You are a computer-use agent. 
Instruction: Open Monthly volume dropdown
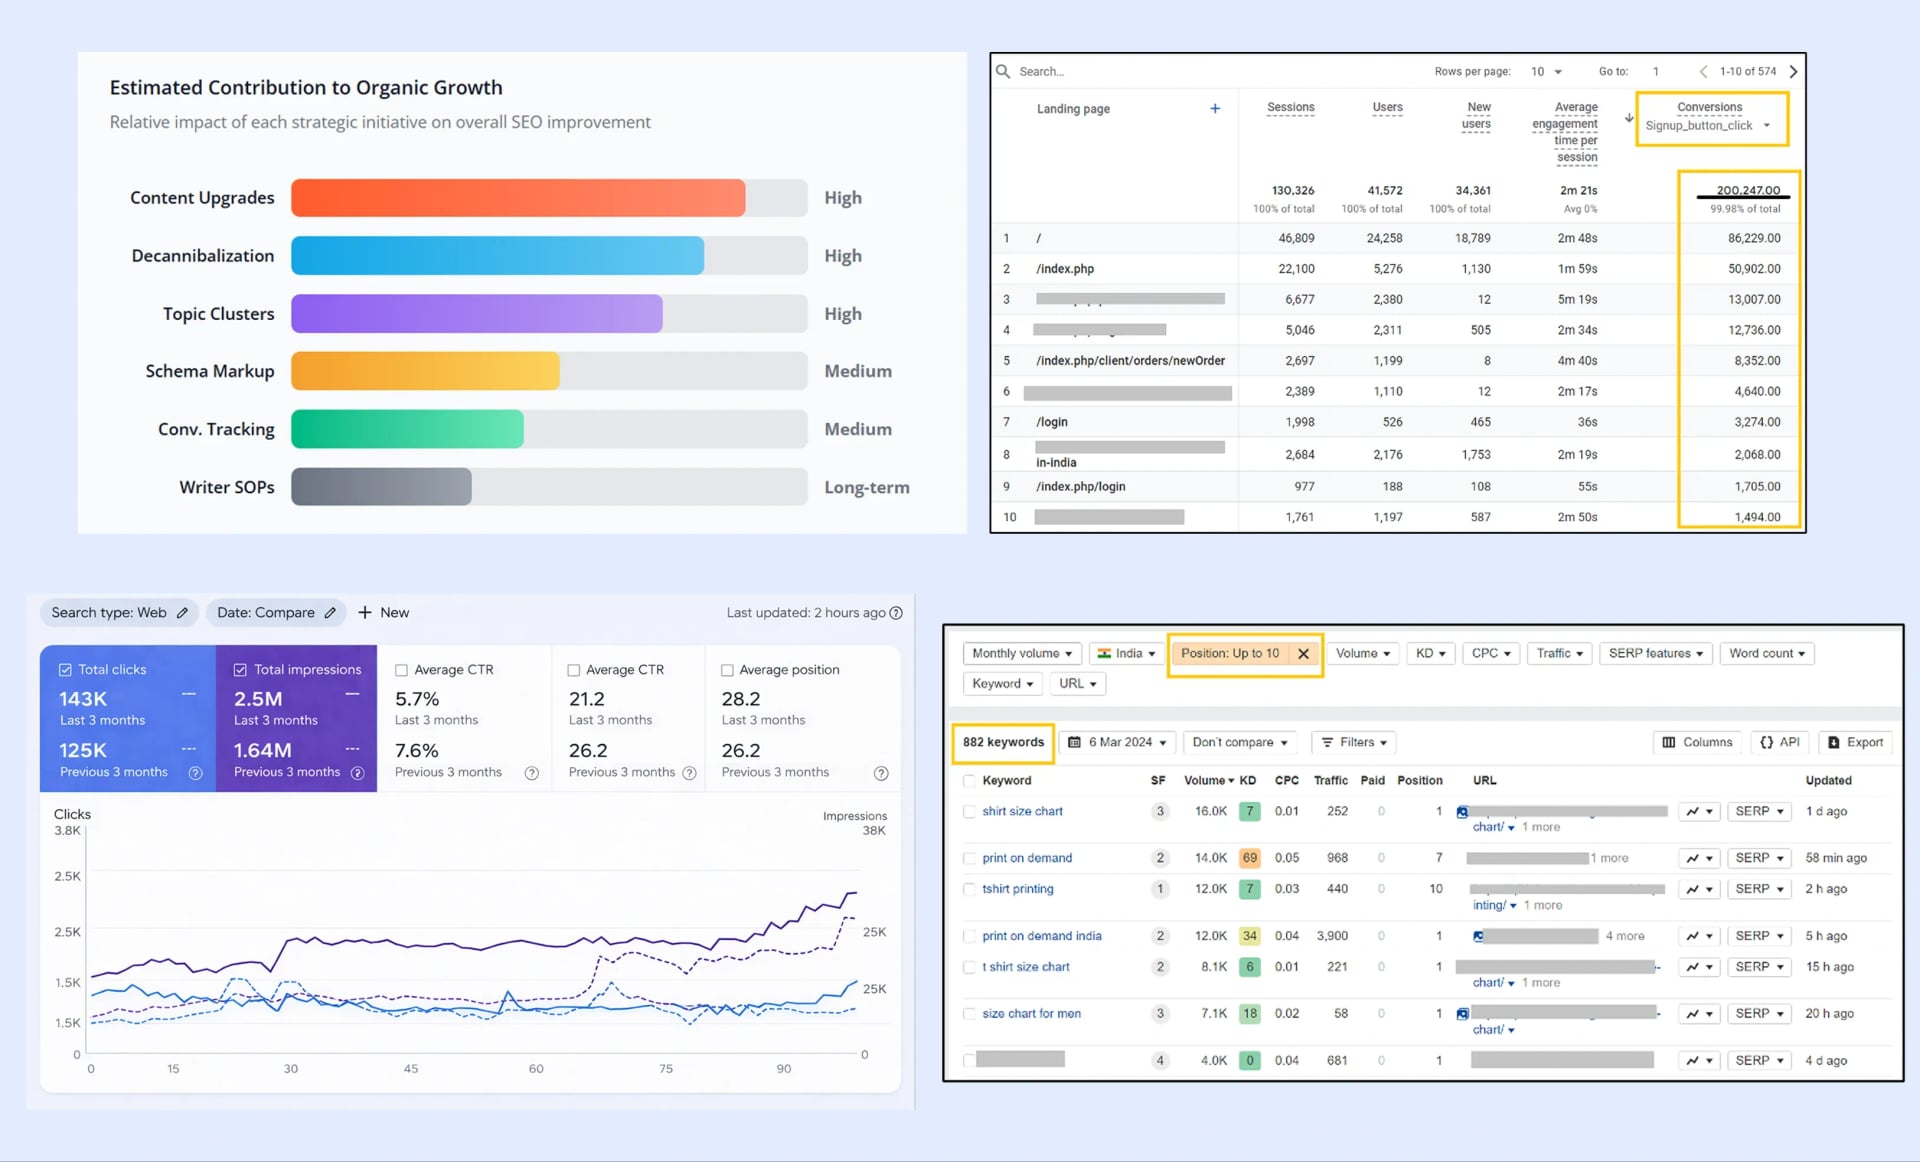[x=1022, y=653]
